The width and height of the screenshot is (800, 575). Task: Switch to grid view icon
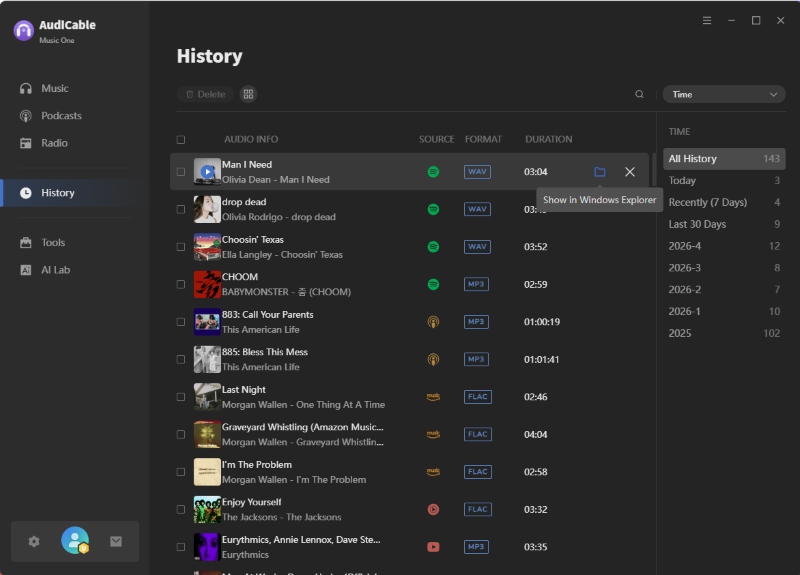click(248, 94)
